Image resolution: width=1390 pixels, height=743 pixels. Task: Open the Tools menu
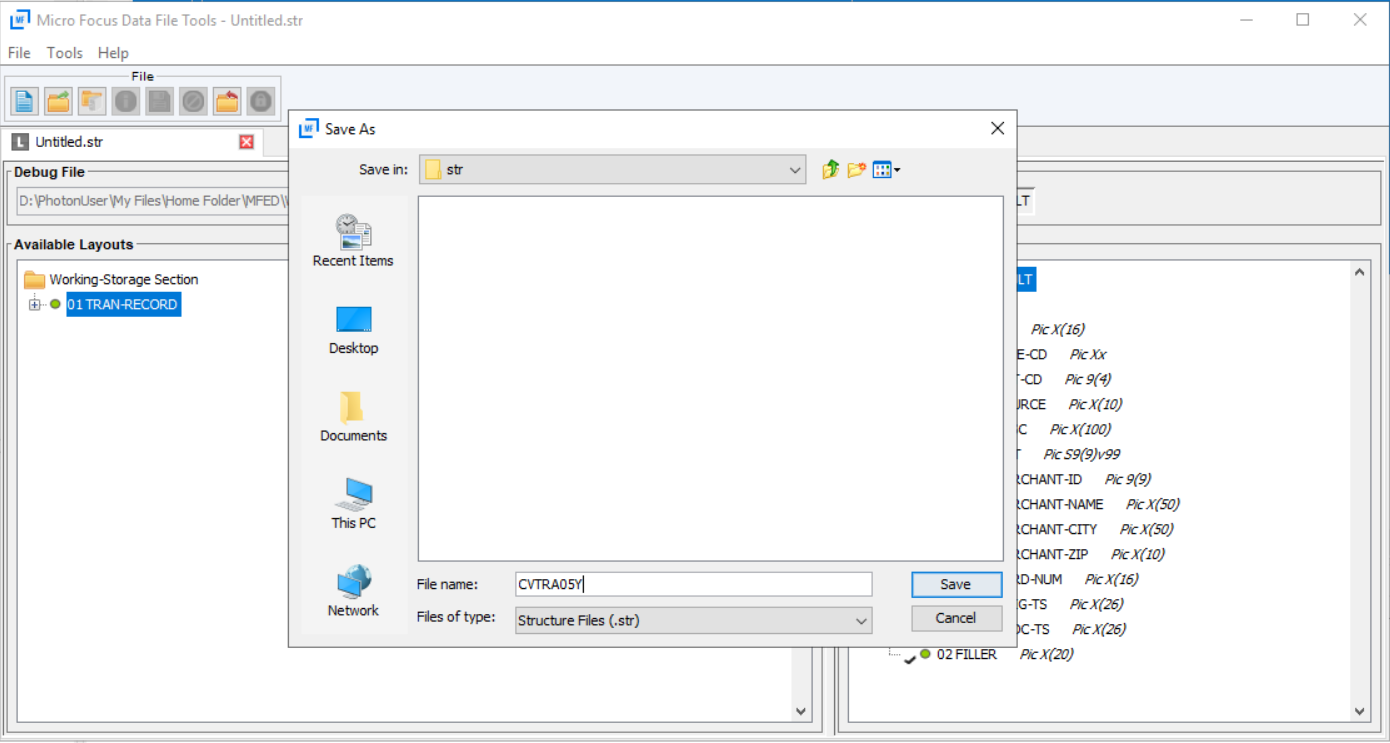pos(64,53)
